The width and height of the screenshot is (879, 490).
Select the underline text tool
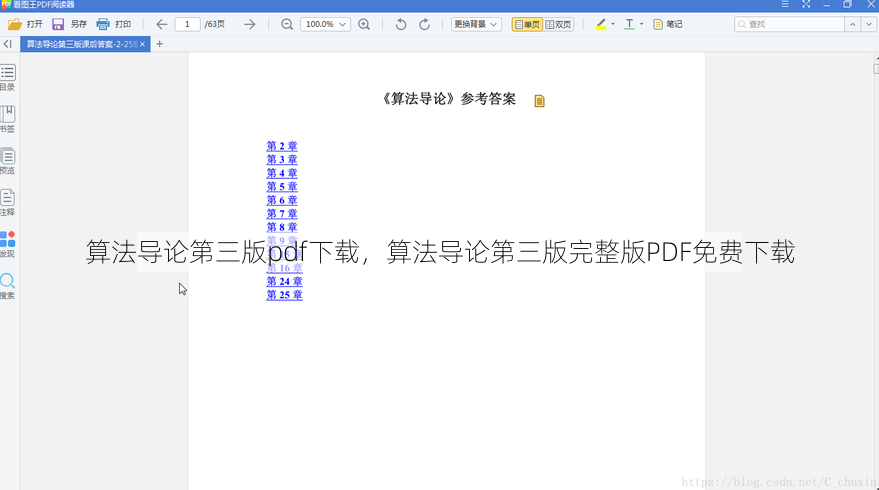(x=630, y=24)
